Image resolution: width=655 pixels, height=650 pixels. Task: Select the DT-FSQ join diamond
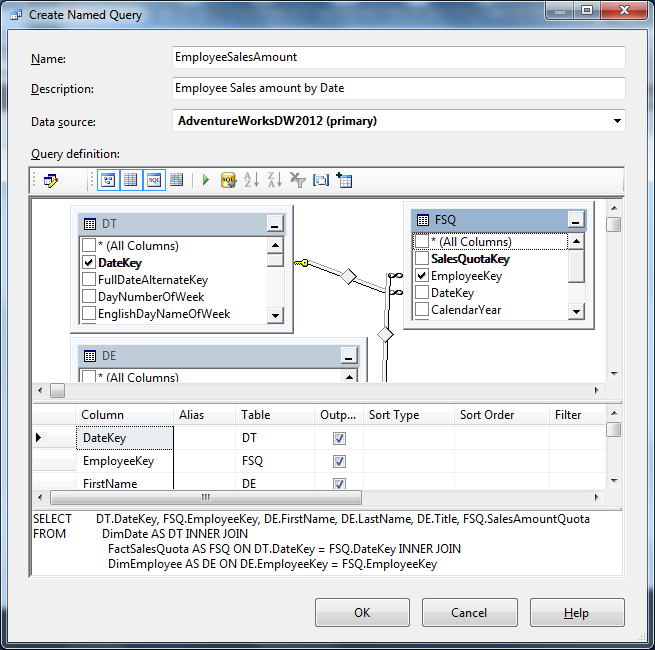coord(348,277)
